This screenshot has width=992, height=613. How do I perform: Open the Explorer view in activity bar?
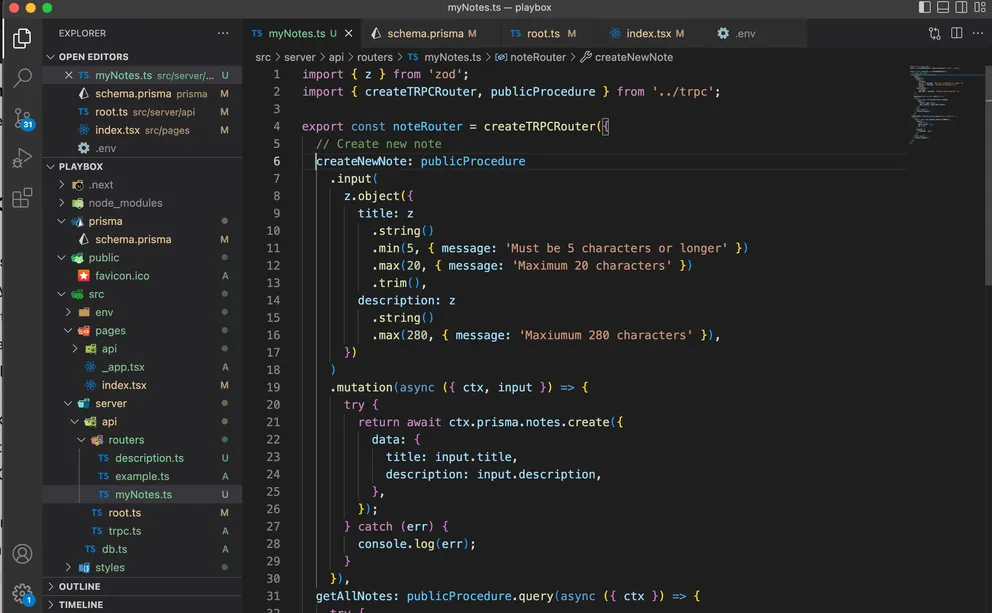(22, 38)
